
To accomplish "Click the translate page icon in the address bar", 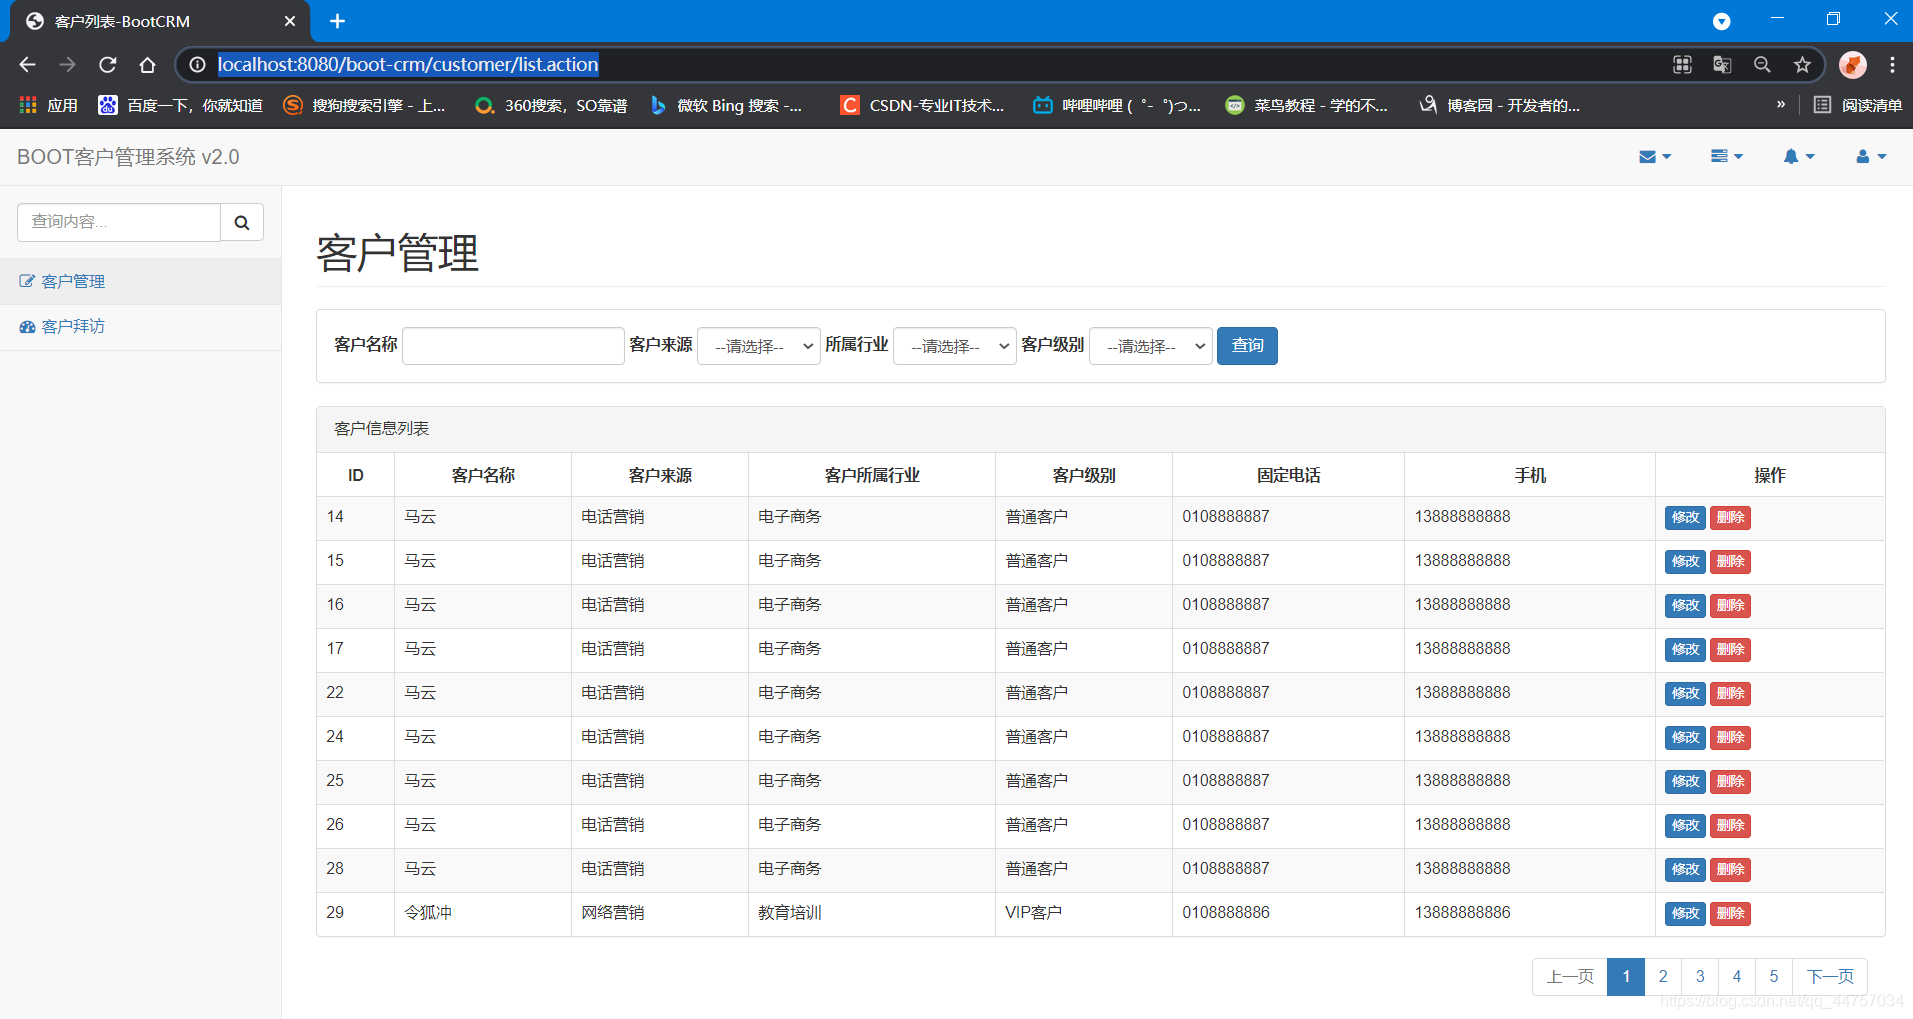I will [x=1722, y=64].
